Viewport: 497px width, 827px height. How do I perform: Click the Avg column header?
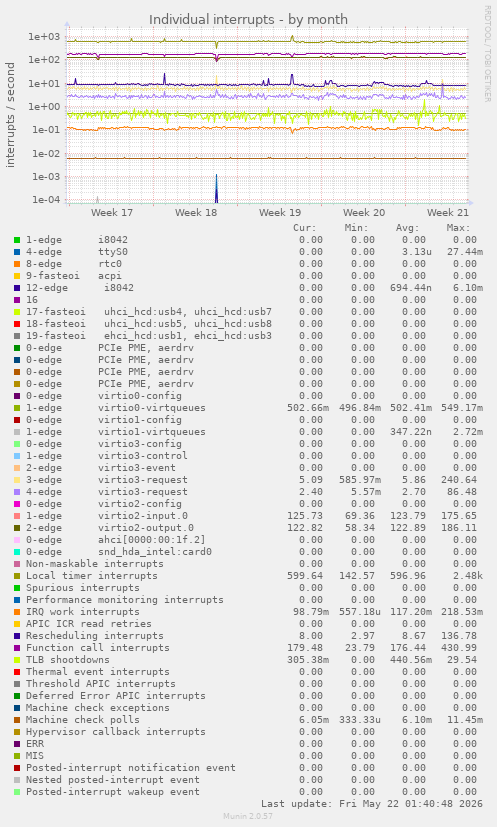click(407, 228)
